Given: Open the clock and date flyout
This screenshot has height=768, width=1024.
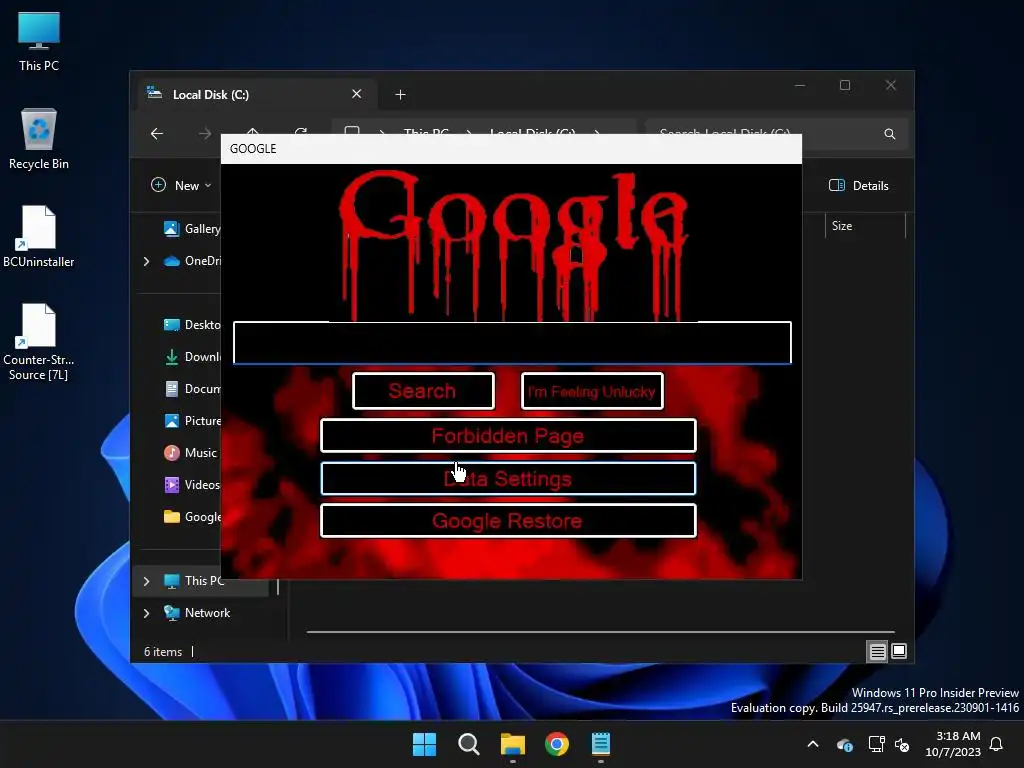Looking at the screenshot, I should pyautogui.click(x=953, y=744).
